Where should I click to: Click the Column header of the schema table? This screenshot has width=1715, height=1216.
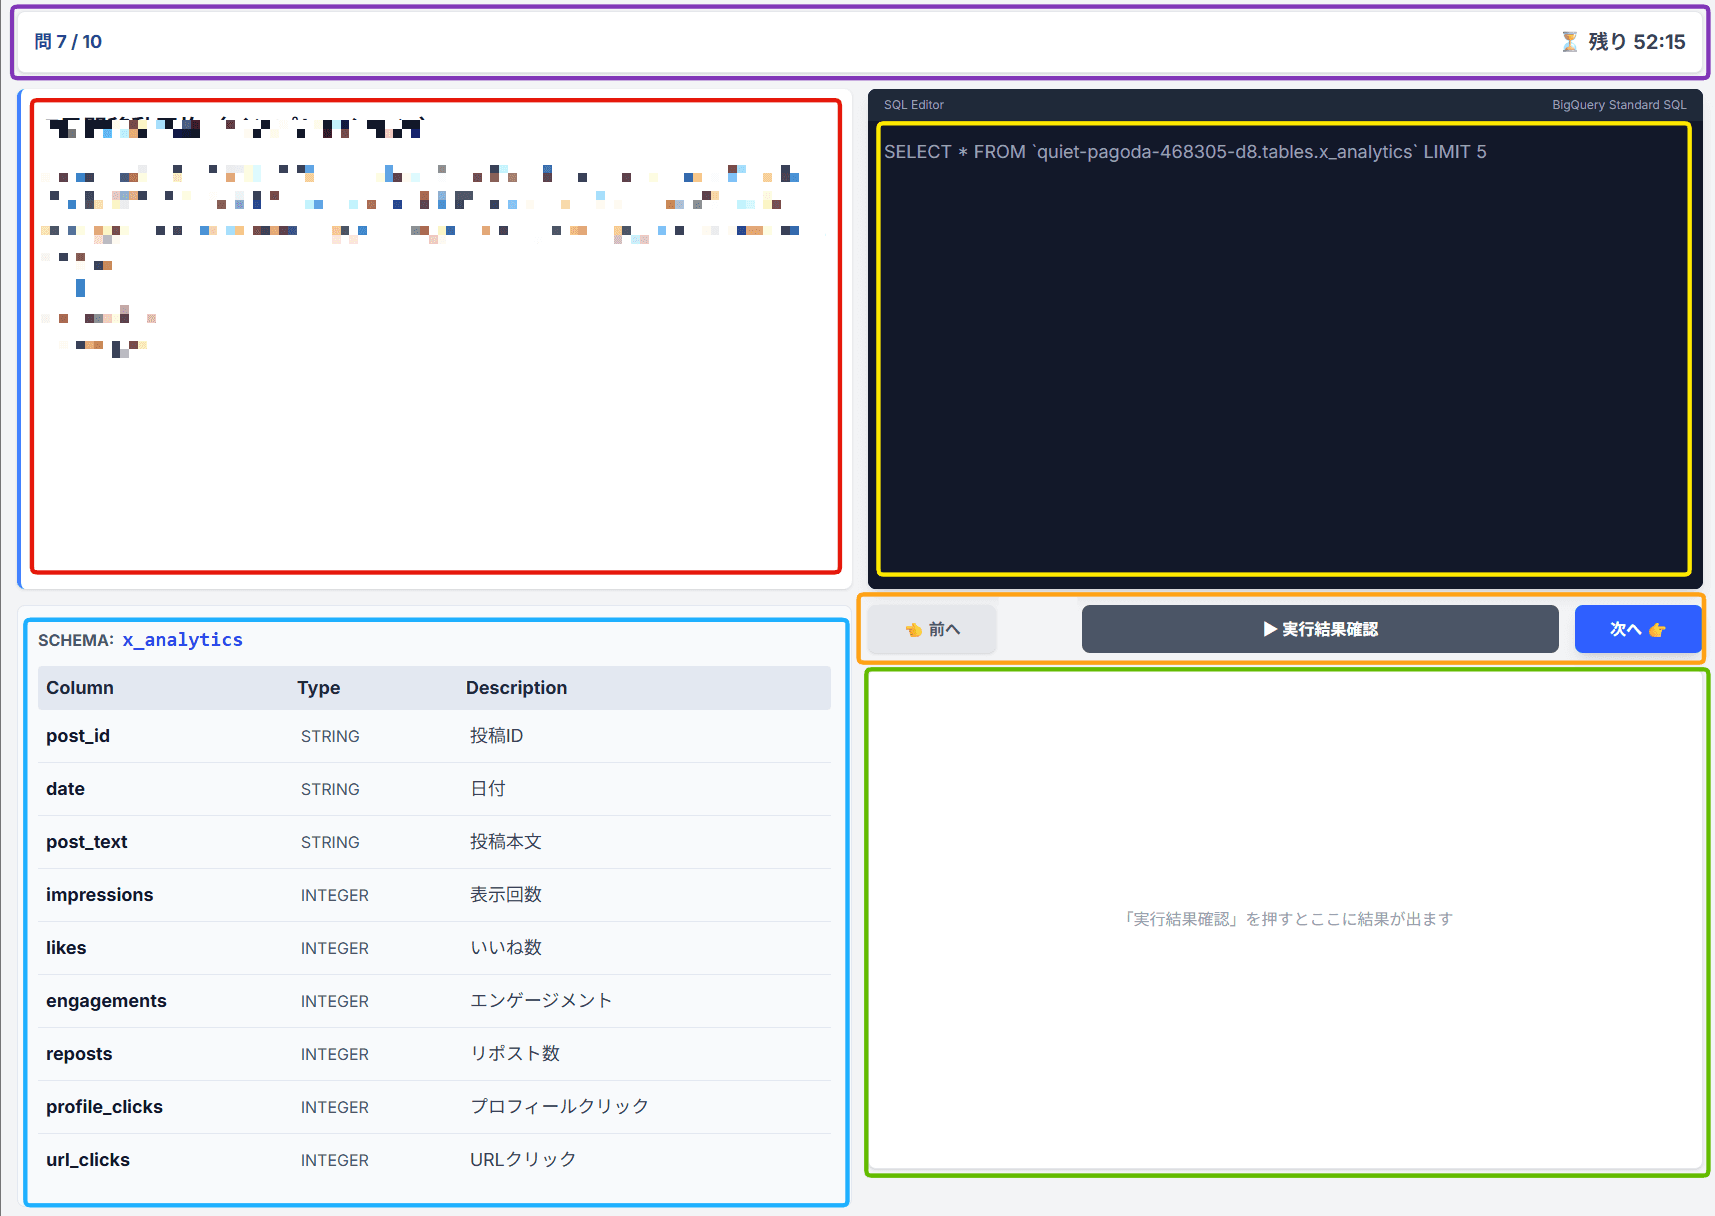click(x=79, y=687)
